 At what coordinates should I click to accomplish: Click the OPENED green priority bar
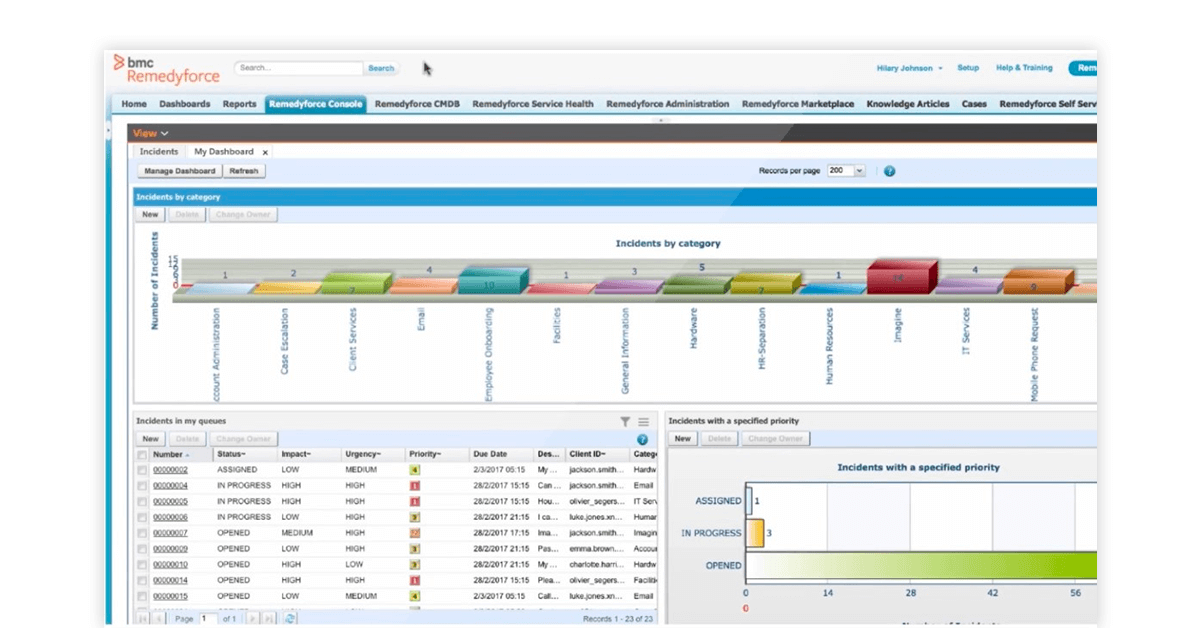[921, 566]
